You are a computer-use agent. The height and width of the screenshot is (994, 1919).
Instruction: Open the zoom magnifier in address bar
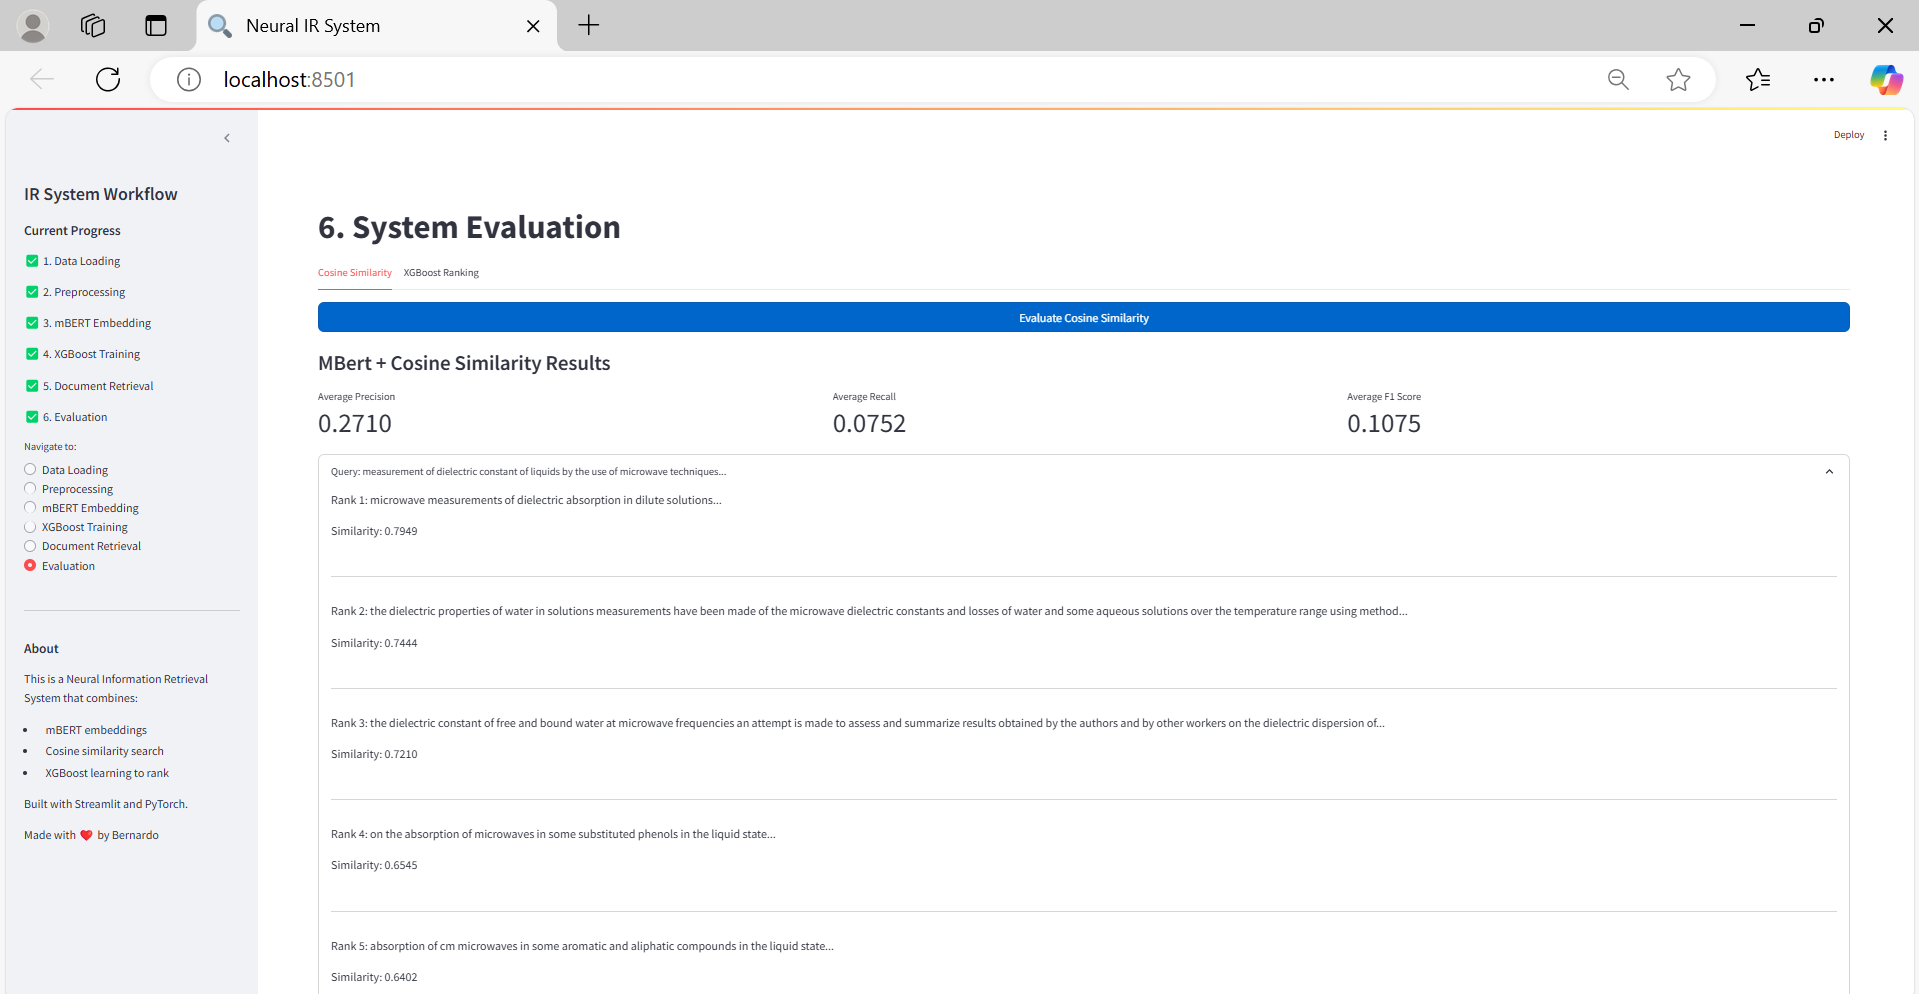1618,79
